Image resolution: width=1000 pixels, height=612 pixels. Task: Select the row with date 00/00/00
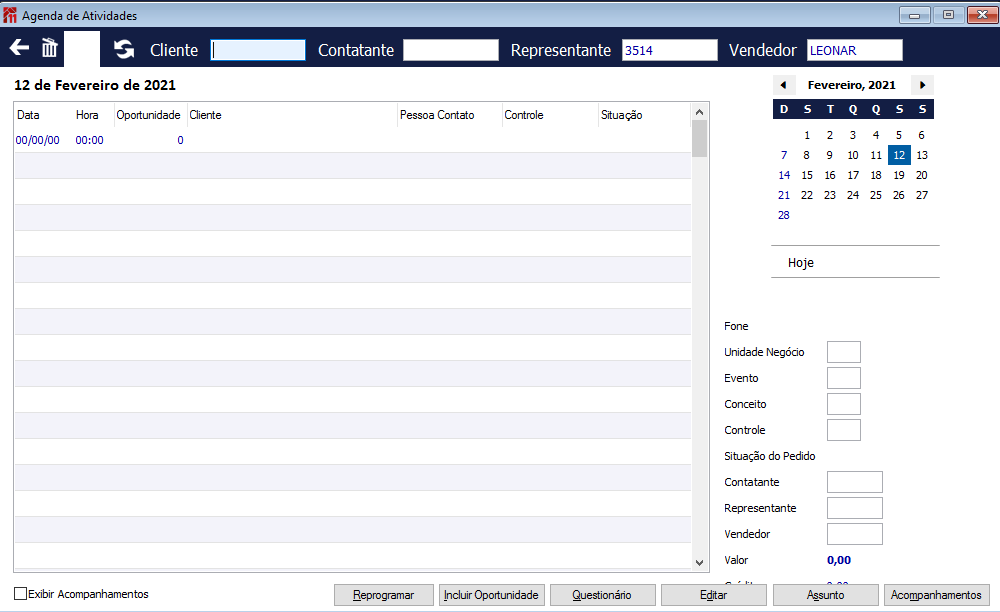(x=353, y=140)
